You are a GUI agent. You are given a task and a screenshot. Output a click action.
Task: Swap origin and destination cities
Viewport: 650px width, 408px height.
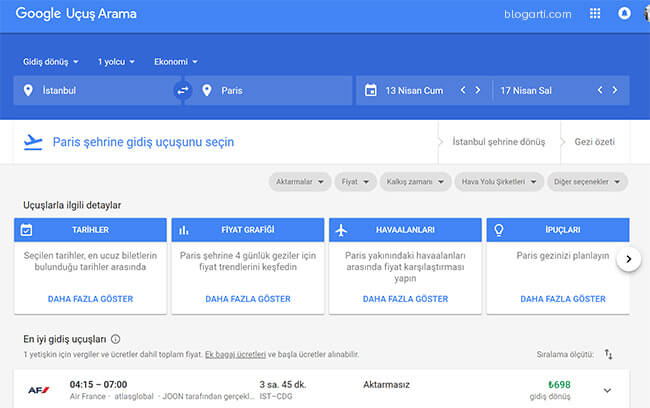tap(183, 90)
